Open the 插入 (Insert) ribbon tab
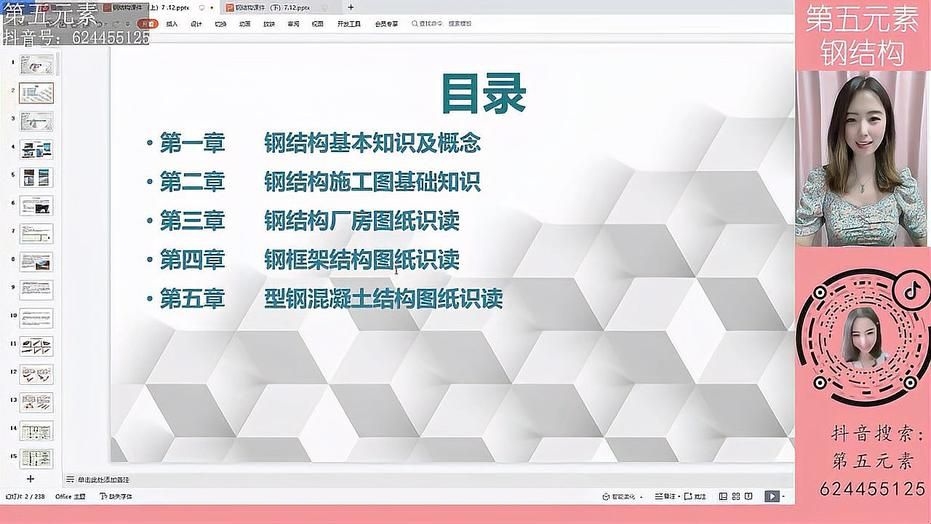 pos(172,24)
